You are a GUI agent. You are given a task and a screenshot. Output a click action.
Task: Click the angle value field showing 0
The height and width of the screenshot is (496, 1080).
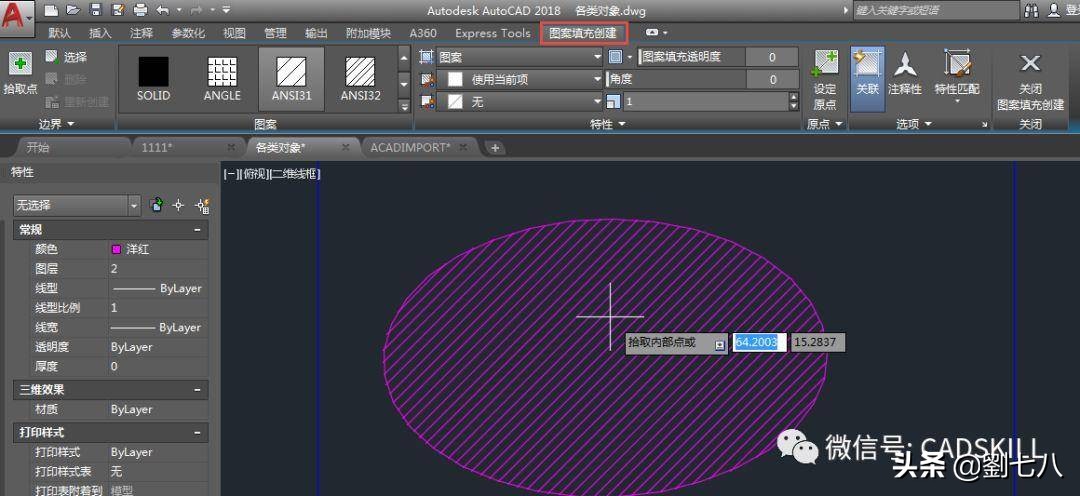pyautogui.click(x=772, y=79)
